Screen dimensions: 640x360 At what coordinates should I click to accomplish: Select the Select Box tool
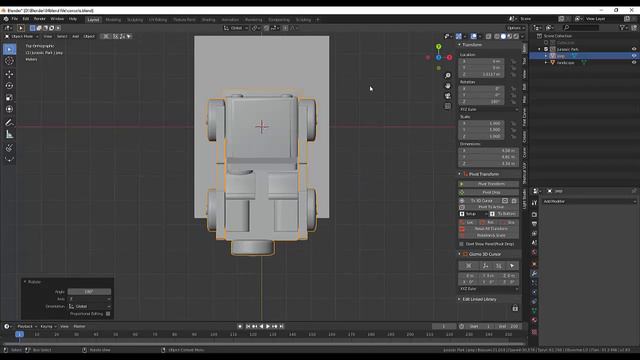(x=9, y=49)
